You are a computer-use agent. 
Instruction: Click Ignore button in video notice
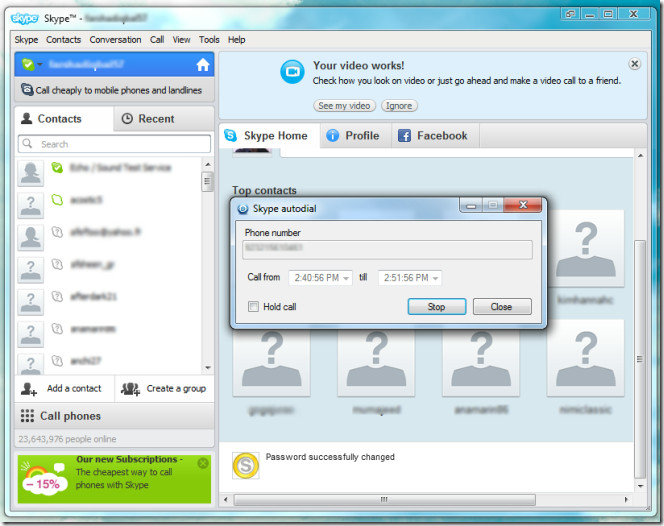(x=399, y=105)
